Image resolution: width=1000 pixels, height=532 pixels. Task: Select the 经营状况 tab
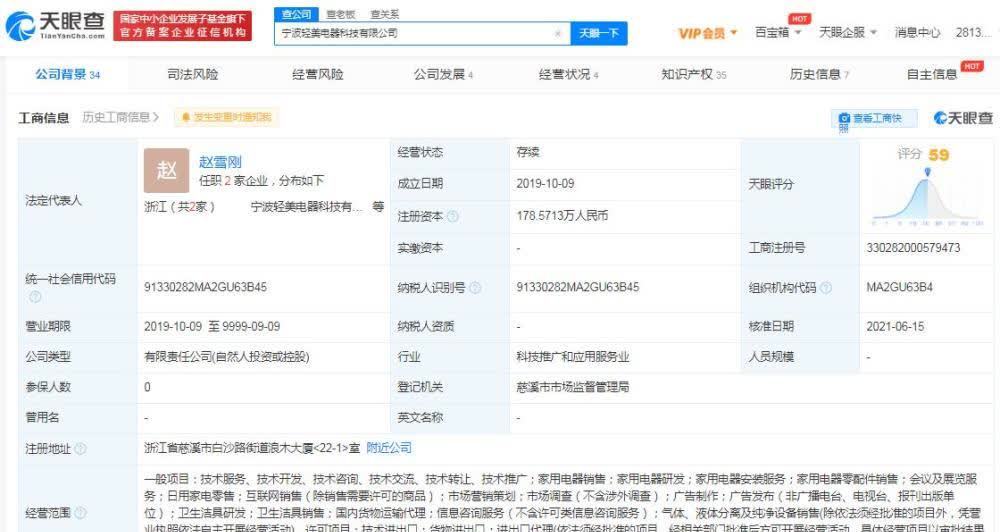point(568,75)
